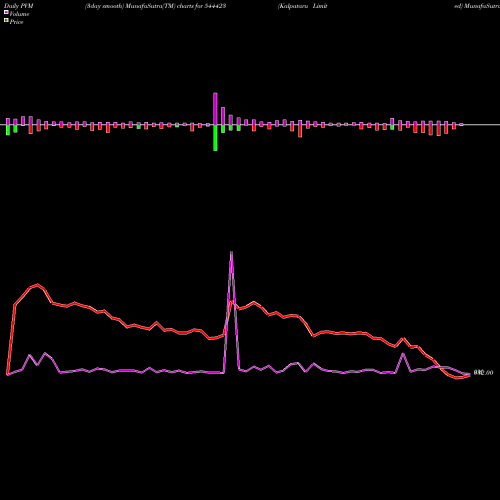This screenshot has width=500, height=500.
Task: Click the Price legend color swatch
Action: (6, 21)
